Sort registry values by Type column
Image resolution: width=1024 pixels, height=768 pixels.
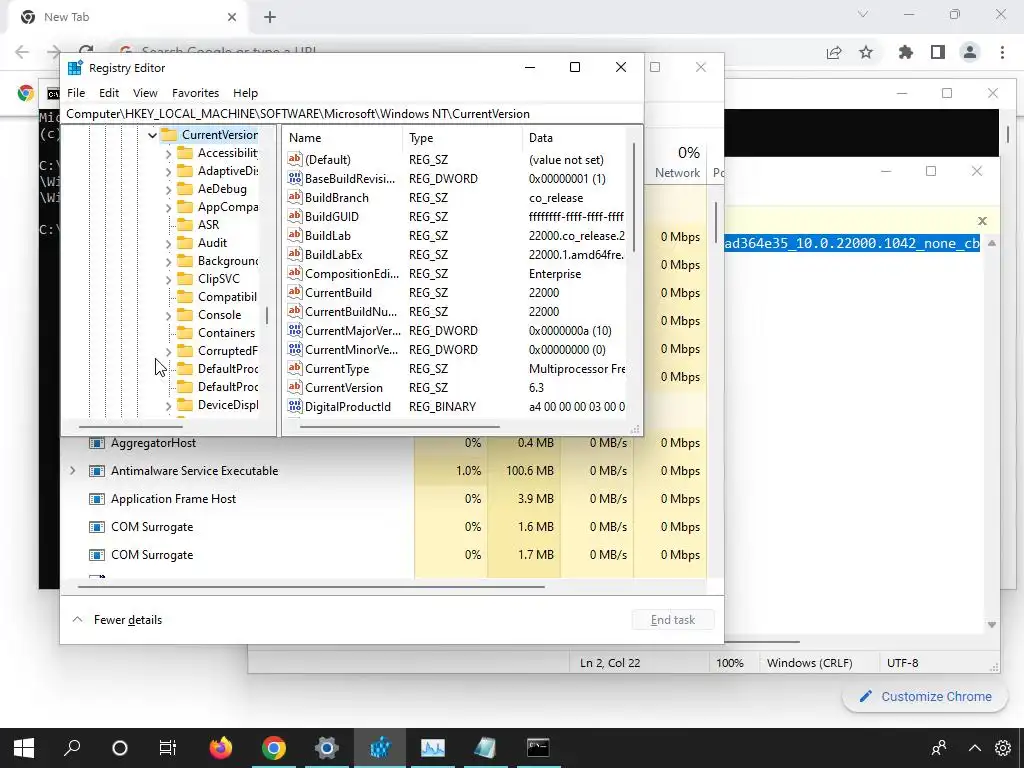click(462, 138)
